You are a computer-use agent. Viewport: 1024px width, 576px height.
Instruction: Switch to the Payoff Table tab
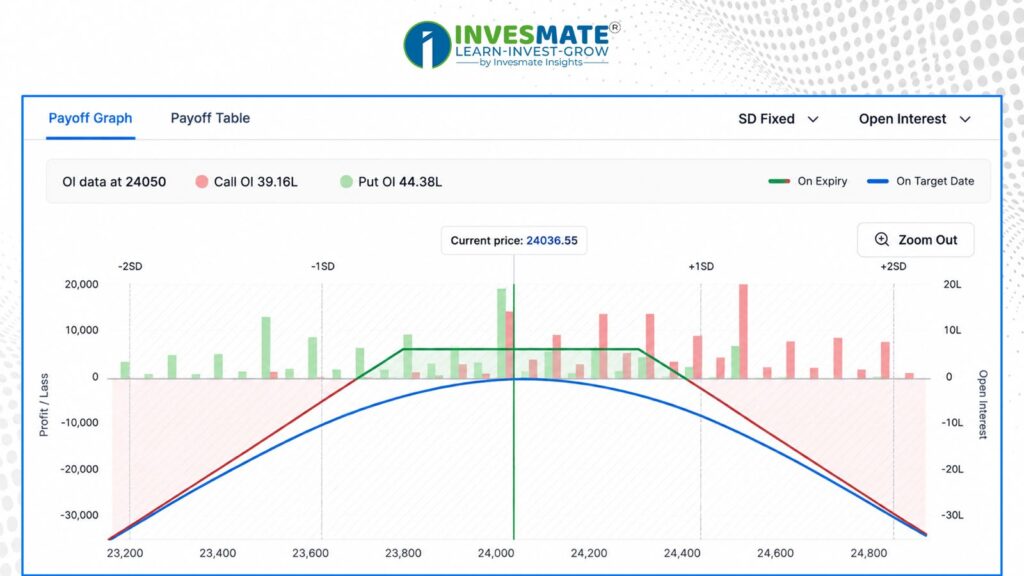click(210, 118)
